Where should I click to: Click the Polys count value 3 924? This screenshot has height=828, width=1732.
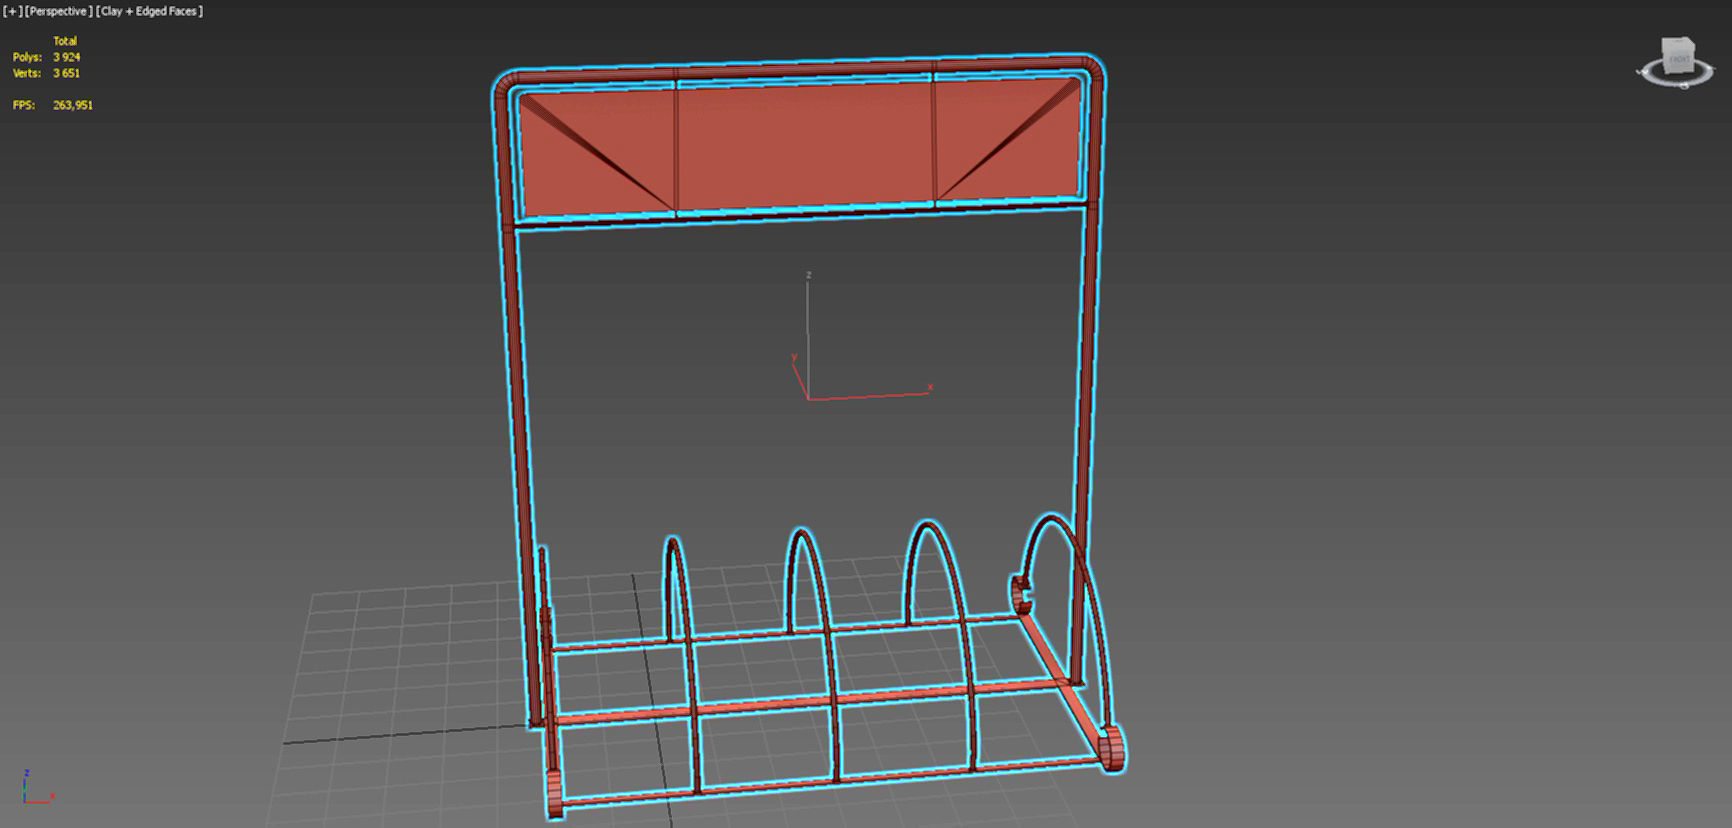(x=67, y=57)
